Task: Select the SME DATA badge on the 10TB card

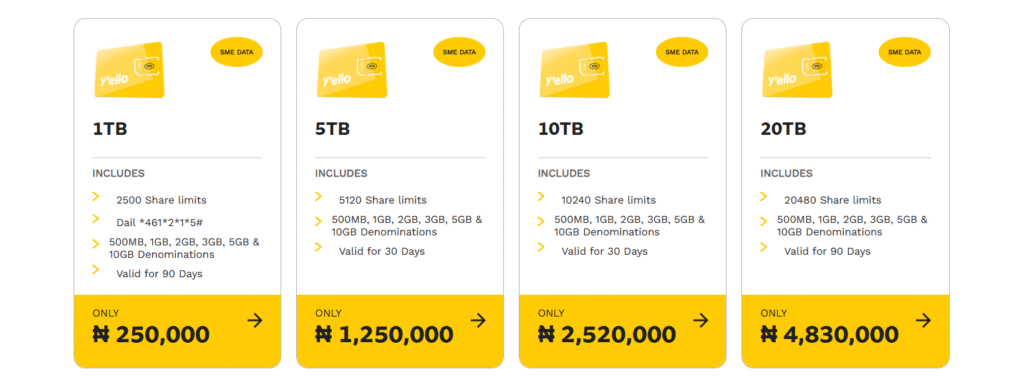Action: coord(682,52)
